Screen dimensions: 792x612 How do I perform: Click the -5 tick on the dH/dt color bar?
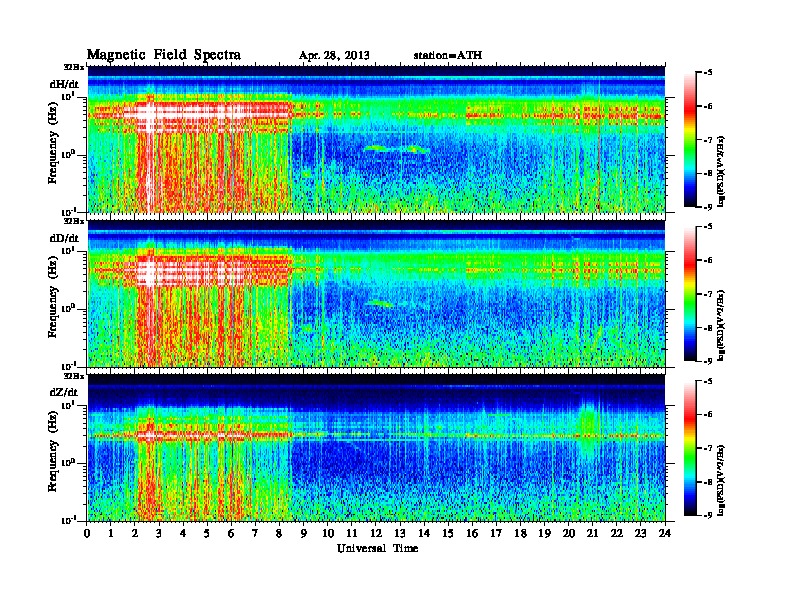tap(708, 73)
